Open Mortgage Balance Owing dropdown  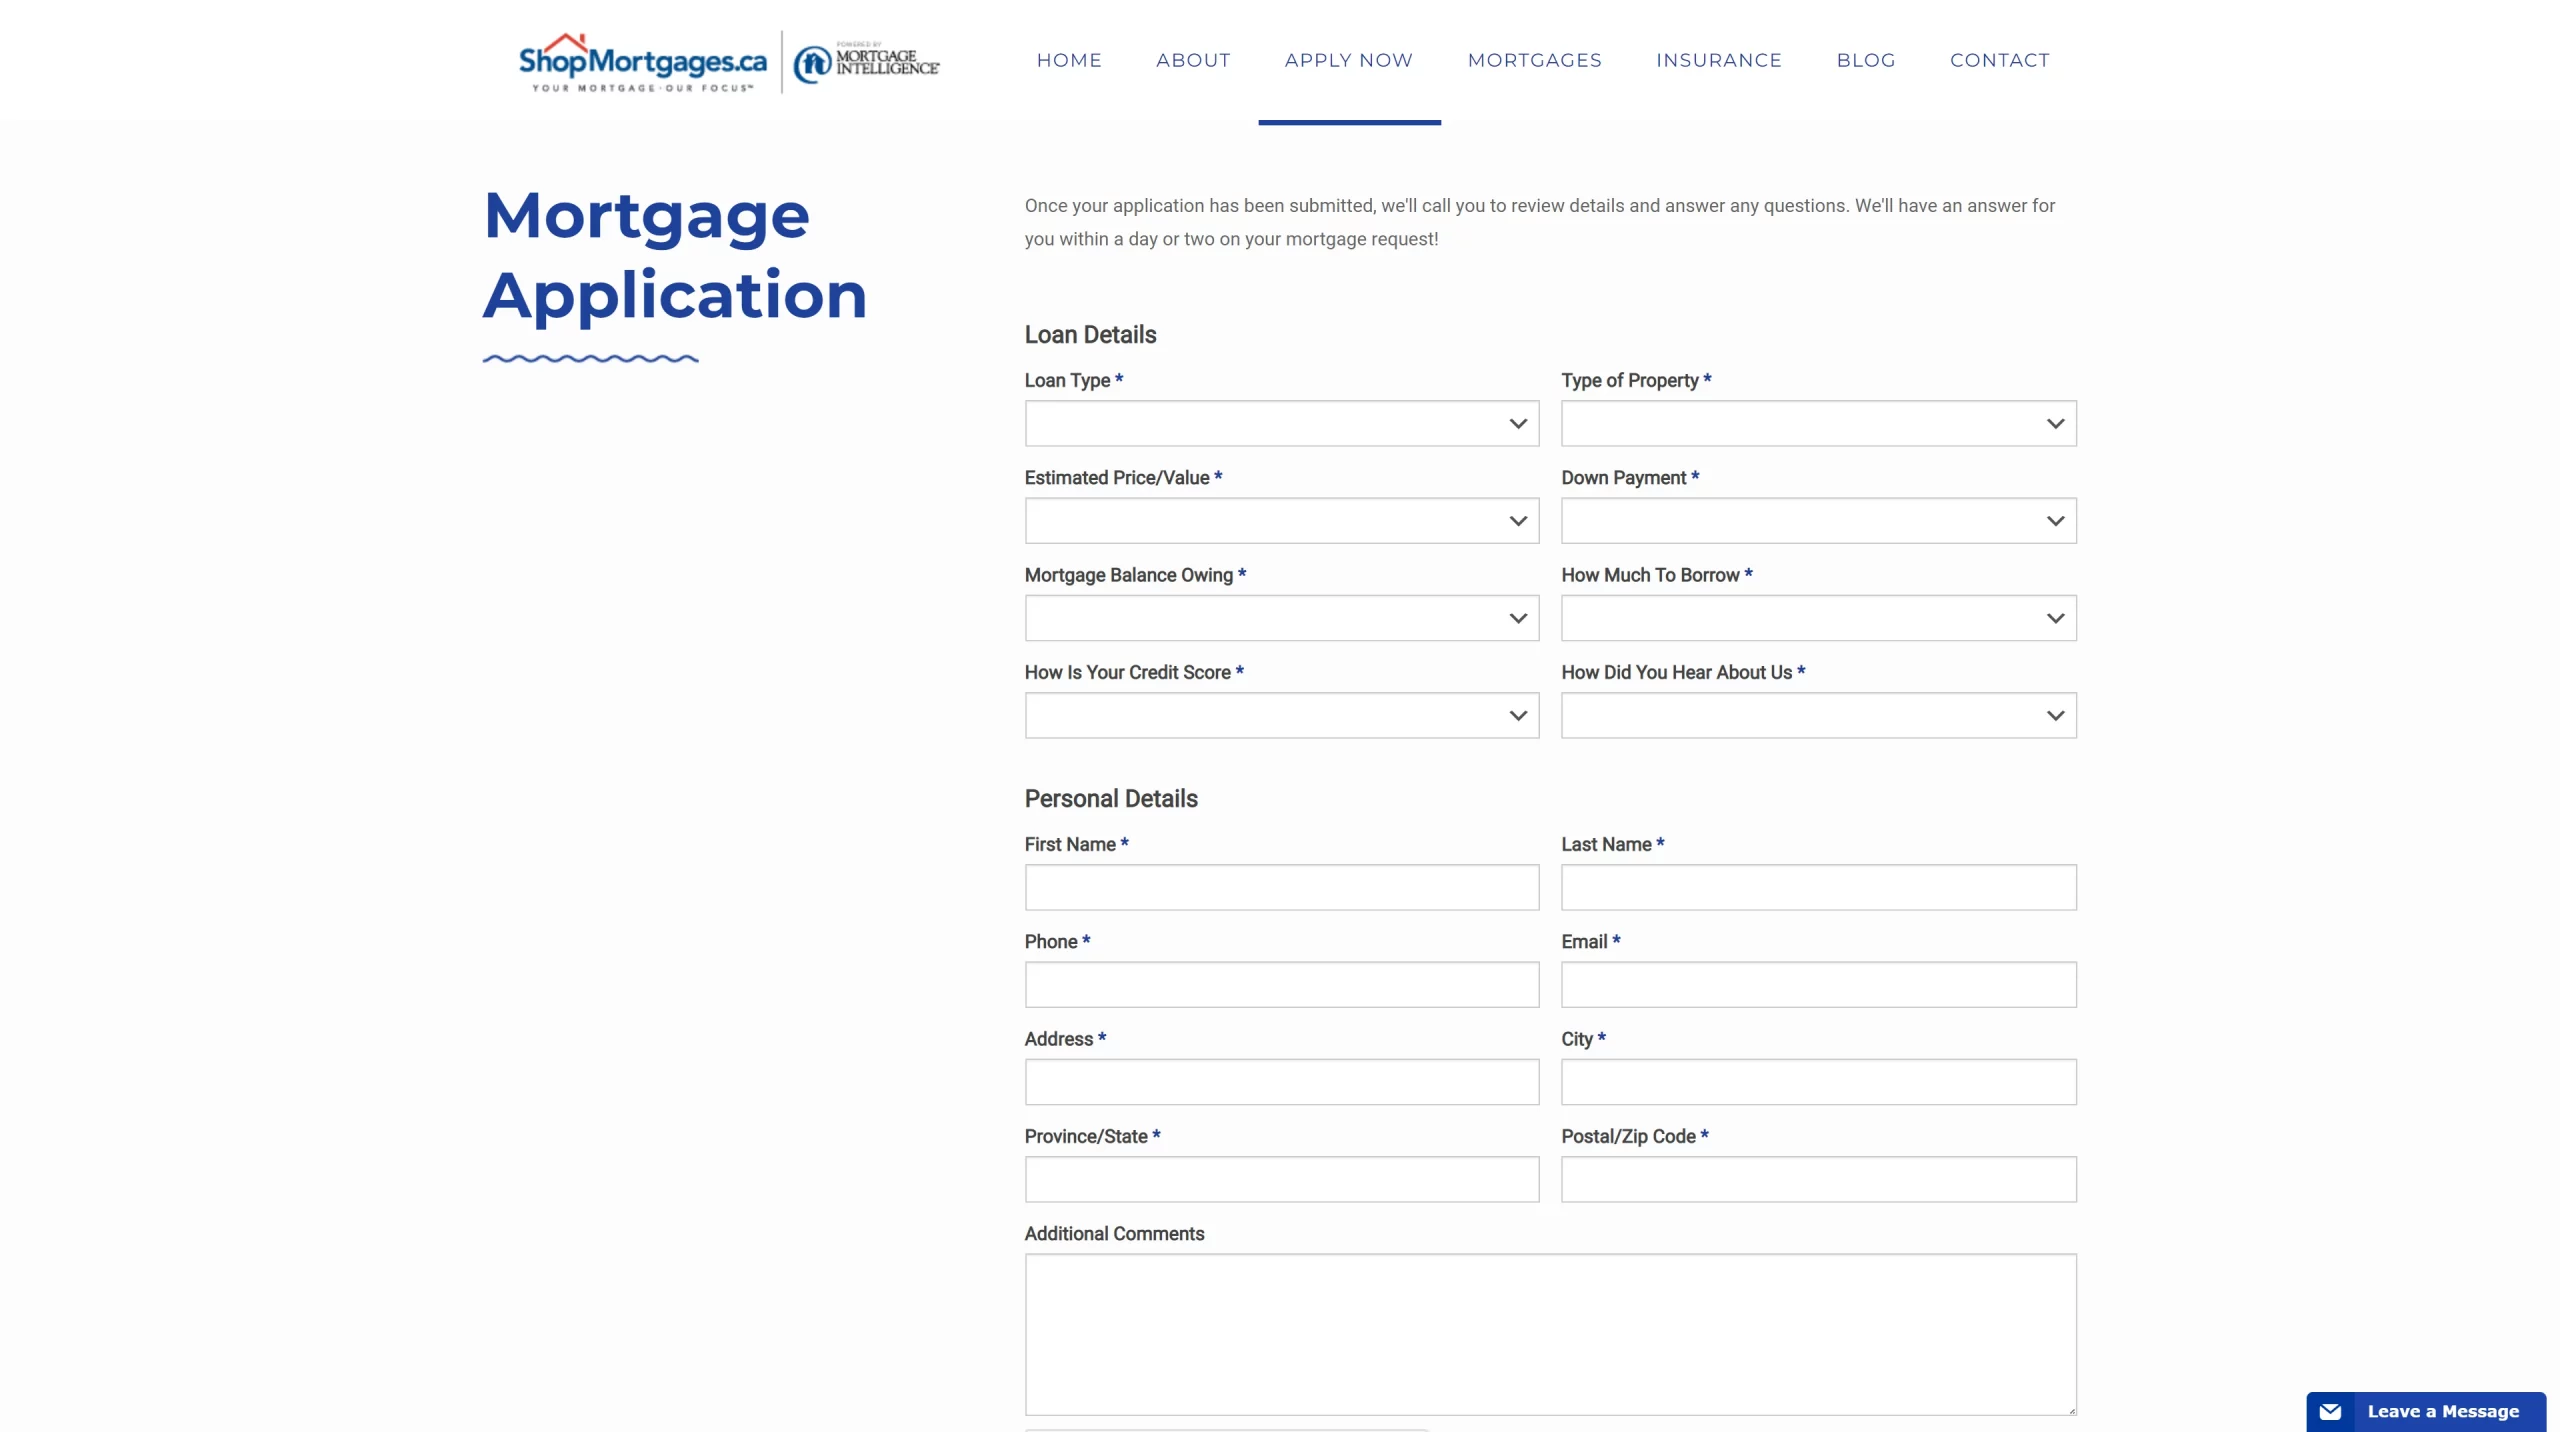point(1281,618)
